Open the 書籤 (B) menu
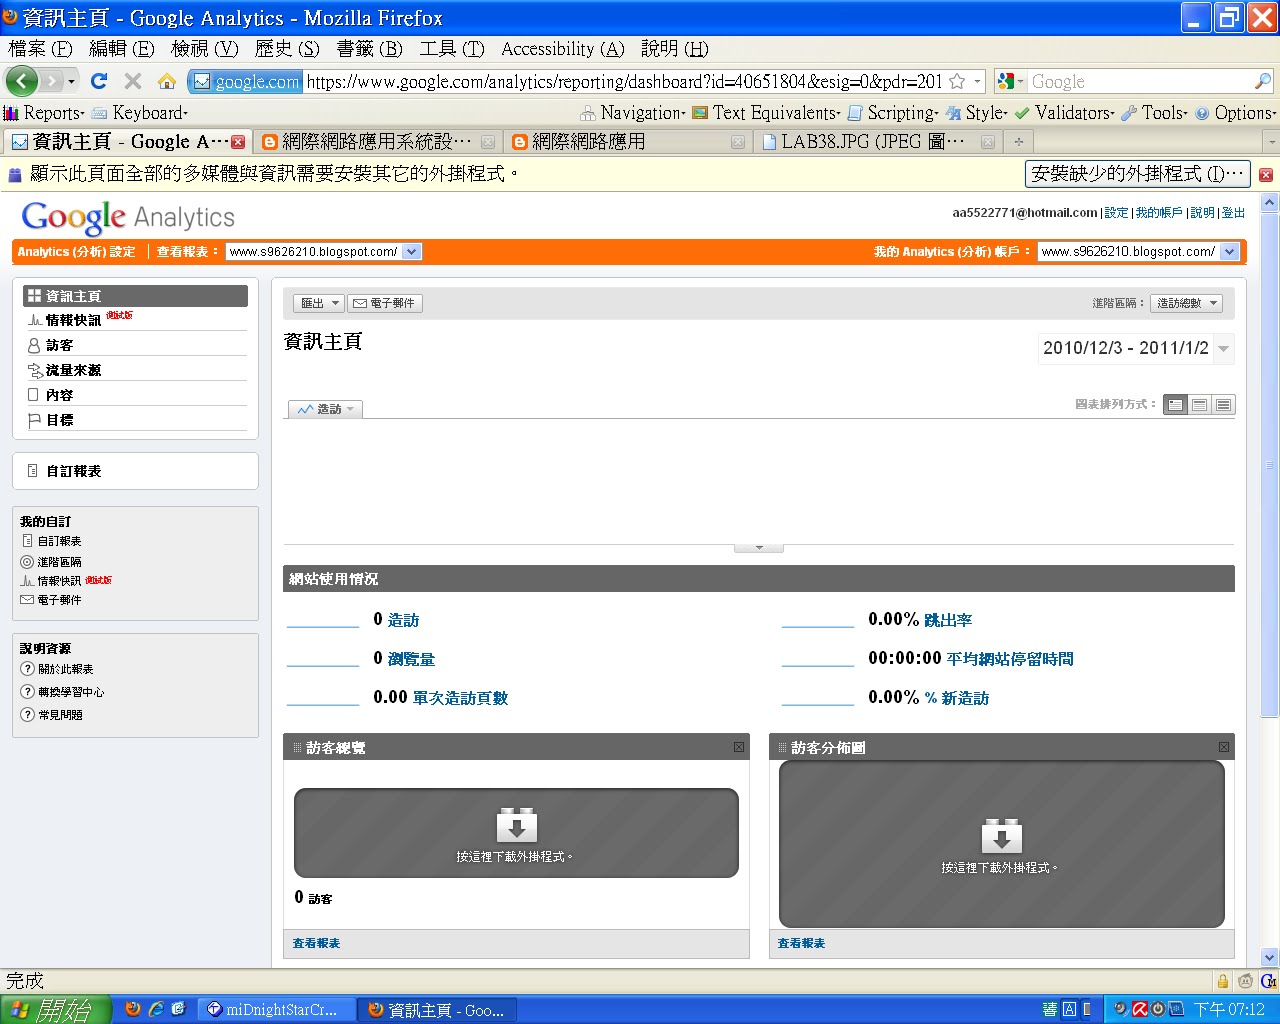Screen dimensions: 1280x1024 click(x=369, y=49)
